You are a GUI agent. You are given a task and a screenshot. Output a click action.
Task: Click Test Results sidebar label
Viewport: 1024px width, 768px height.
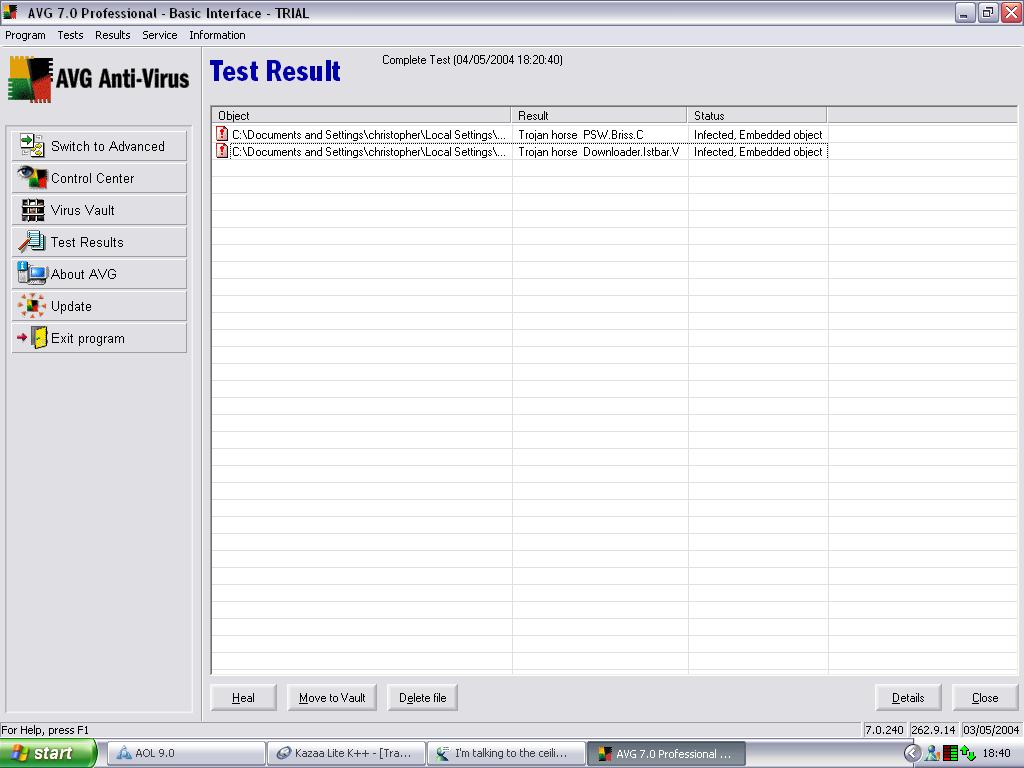tap(87, 242)
